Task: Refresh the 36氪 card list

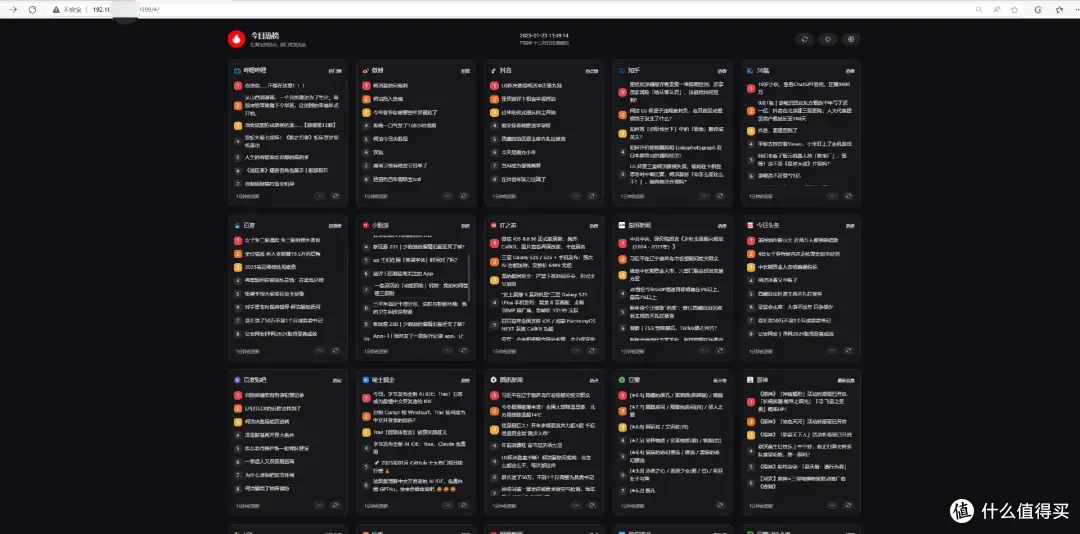Action: pyautogui.click(x=849, y=196)
